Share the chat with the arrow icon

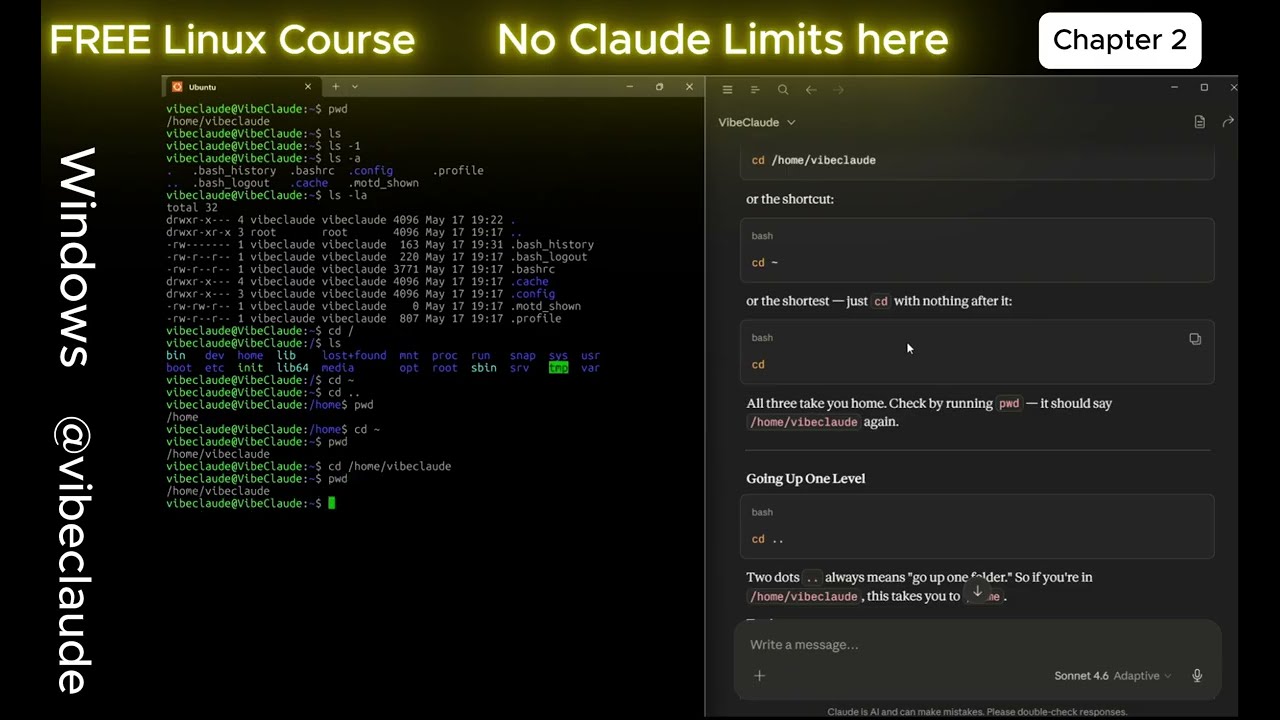pyautogui.click(x=1228, y=122)
